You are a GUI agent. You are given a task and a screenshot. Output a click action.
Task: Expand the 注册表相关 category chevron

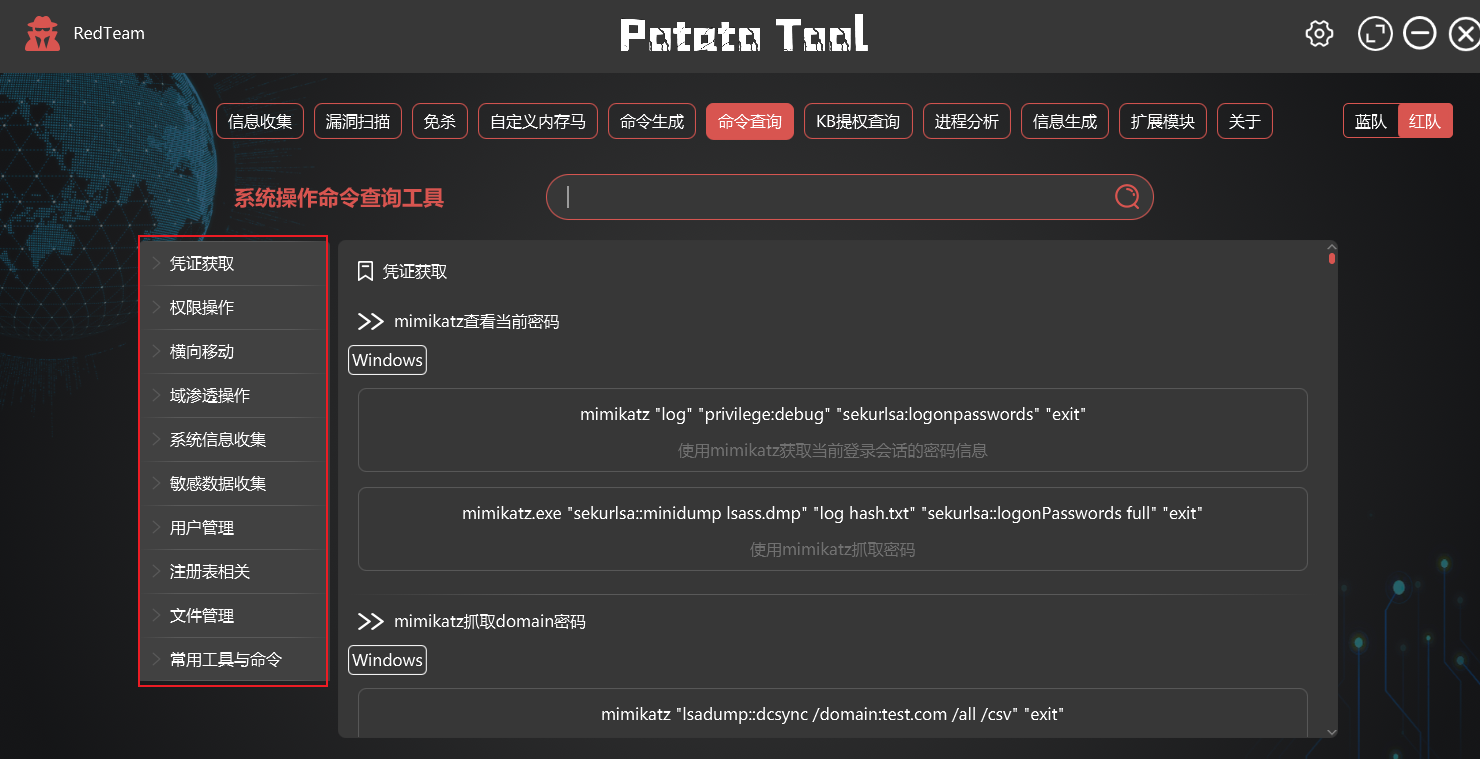click(x=157, y=571)
